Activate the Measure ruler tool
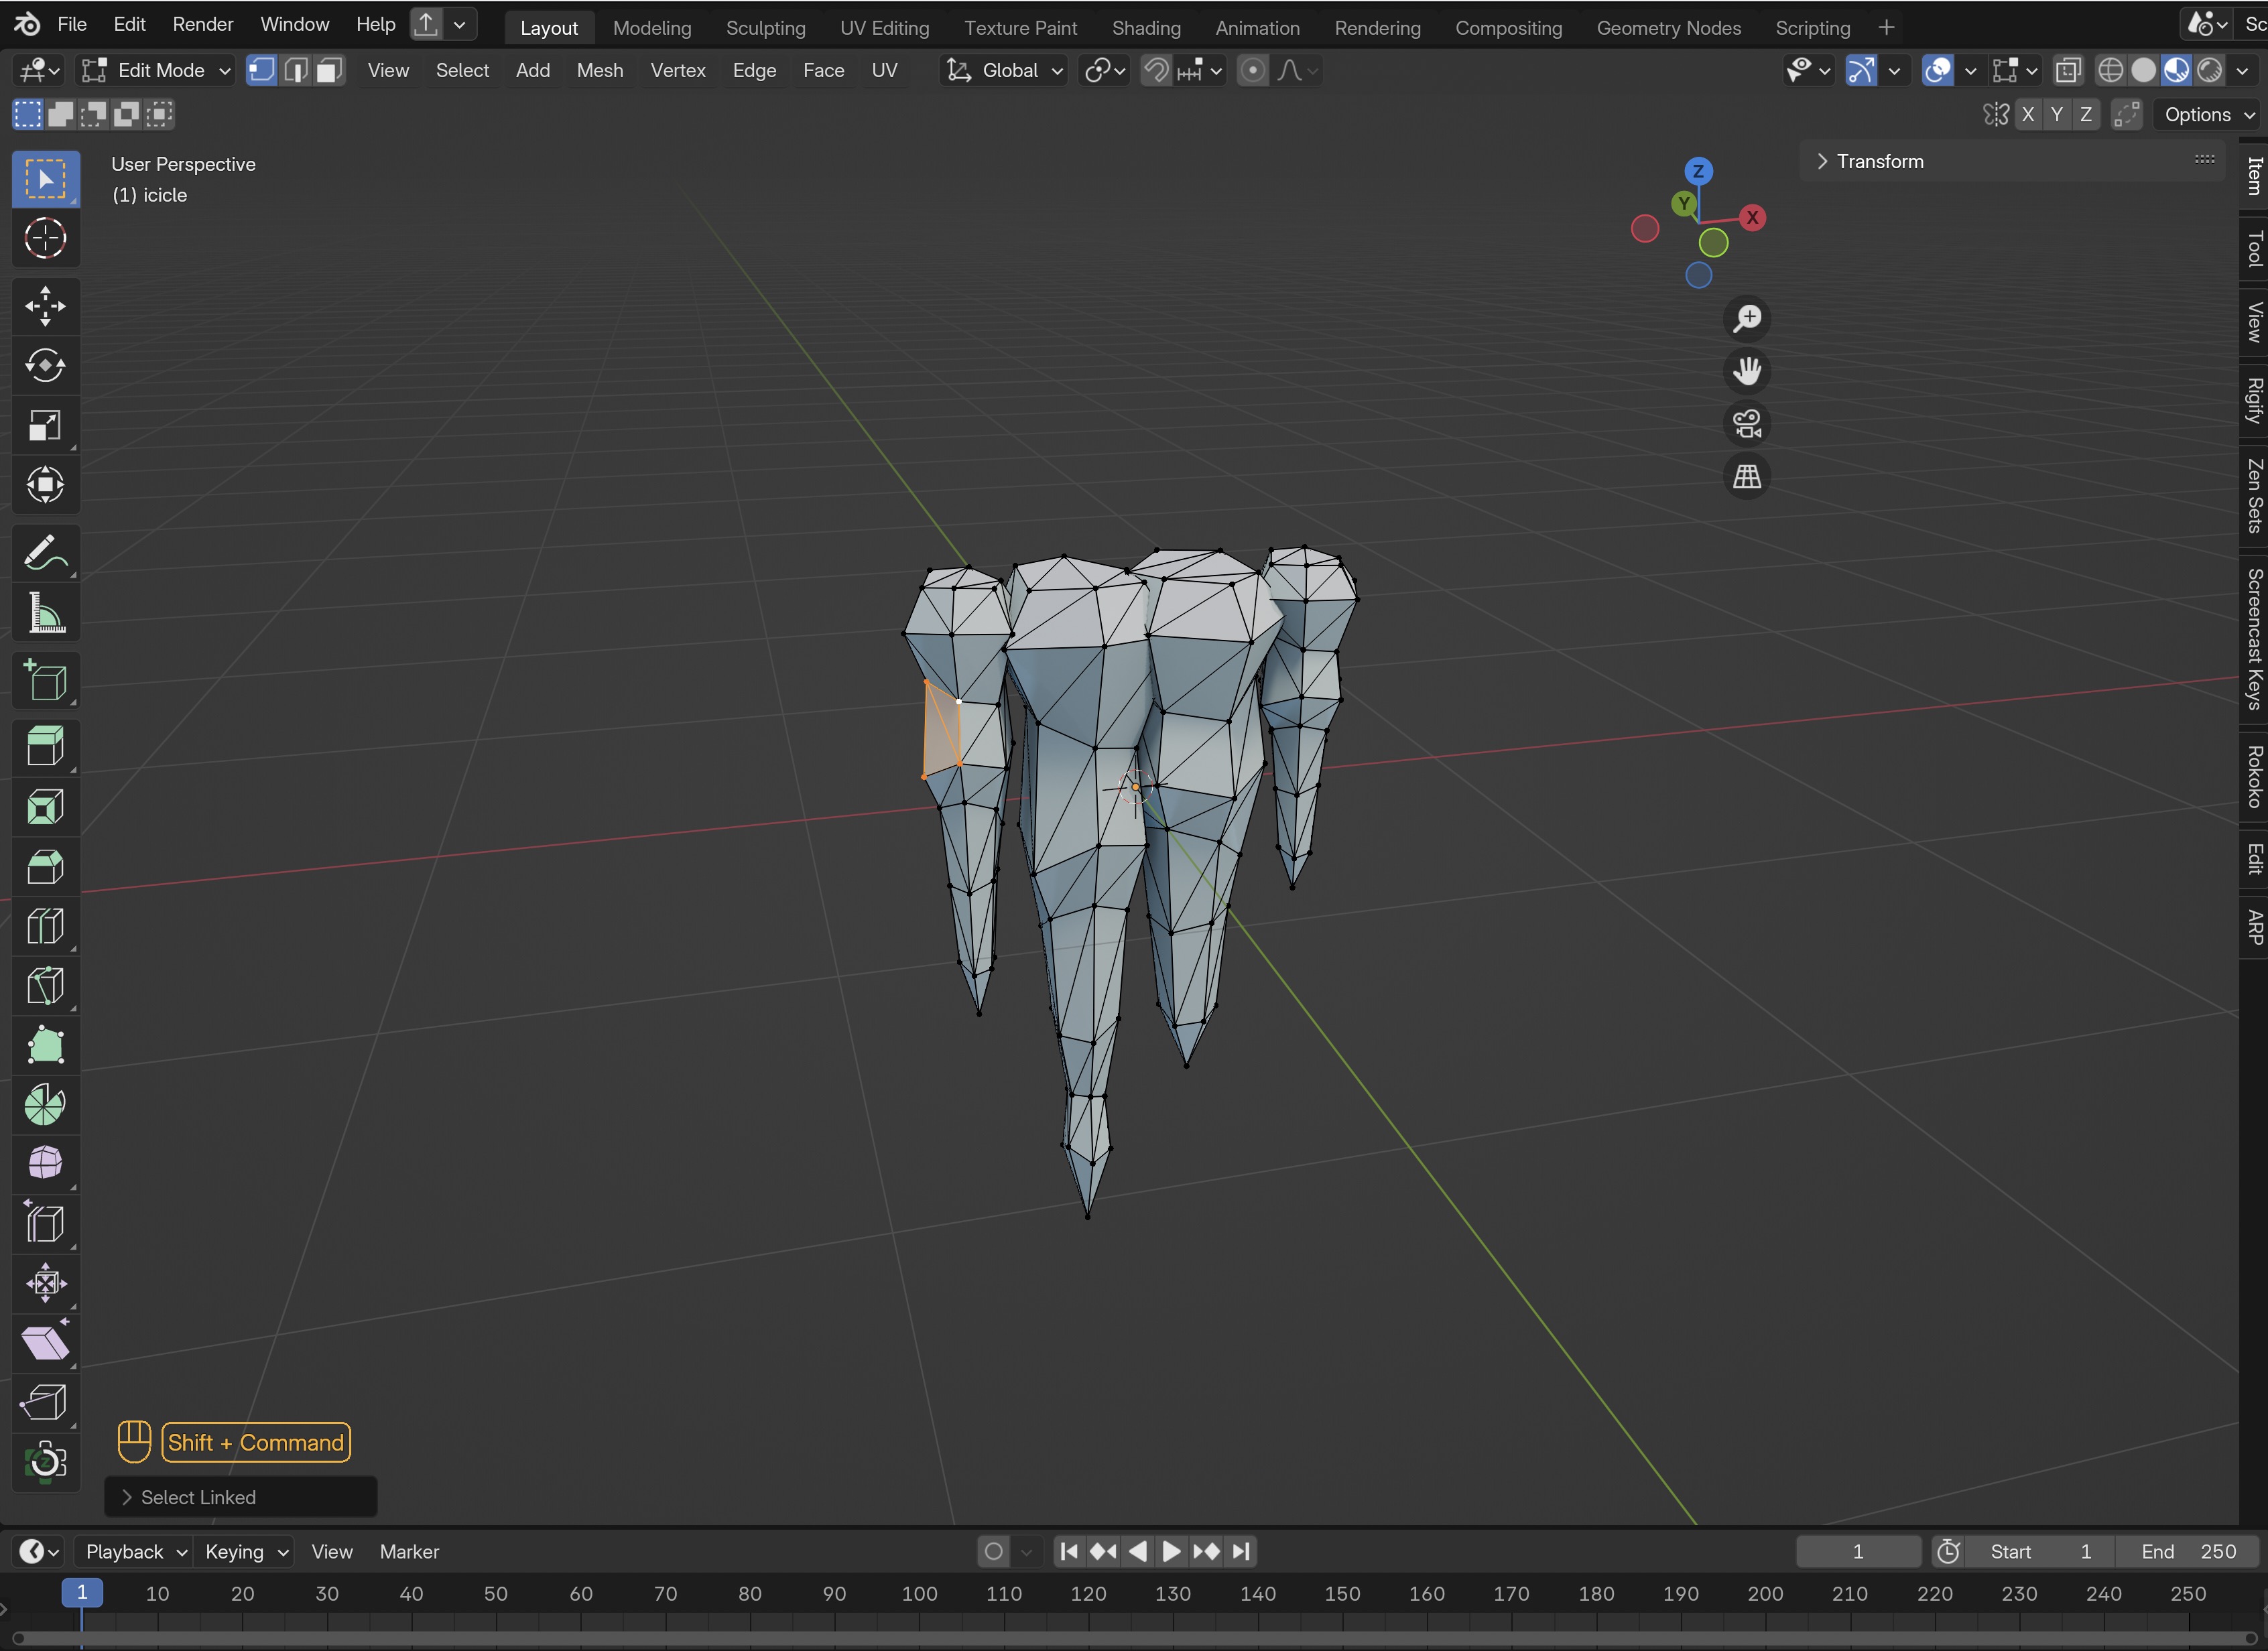Screen dimensions: 2268x1651 click(x=45, y=613)
